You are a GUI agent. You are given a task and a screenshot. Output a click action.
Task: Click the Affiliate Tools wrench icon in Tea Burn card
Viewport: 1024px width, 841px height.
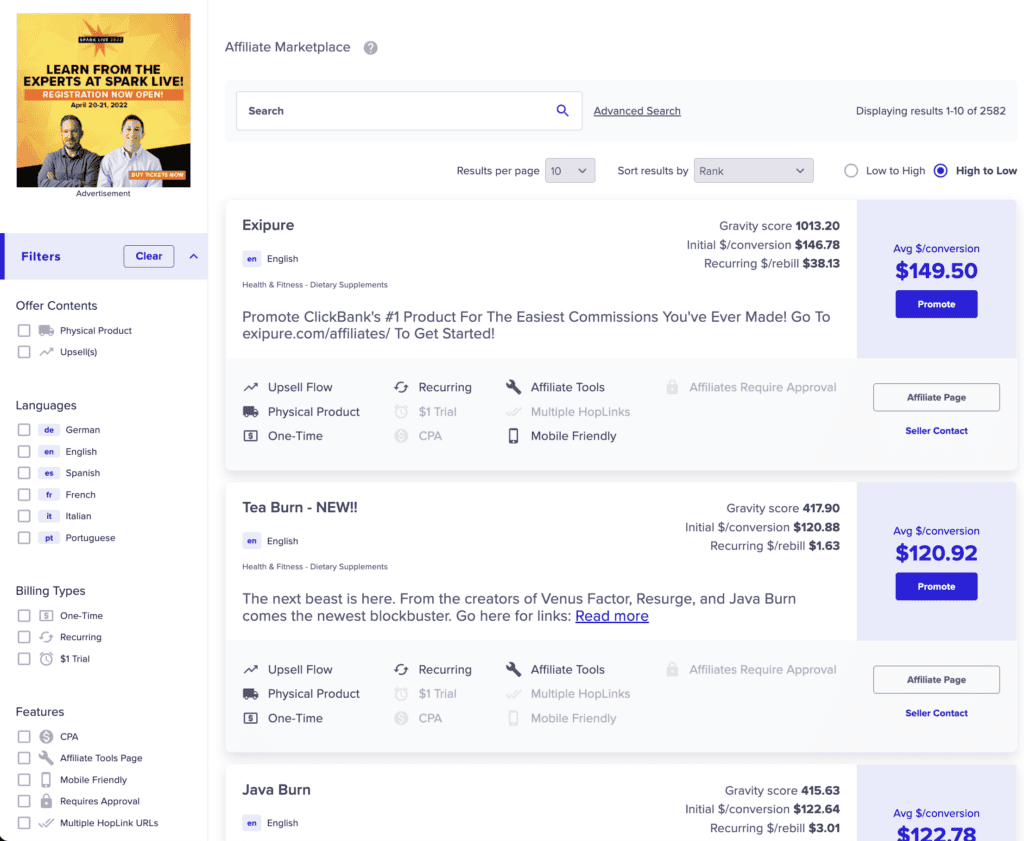(513, 670)
